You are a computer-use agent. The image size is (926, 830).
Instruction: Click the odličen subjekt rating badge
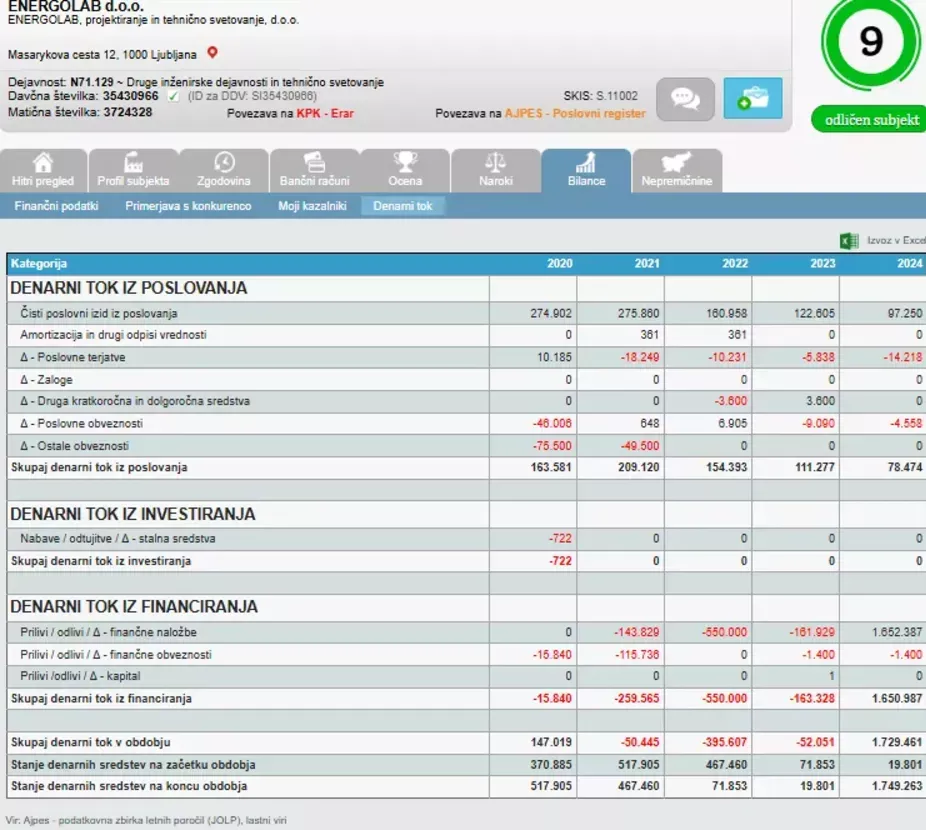[869, 120]
